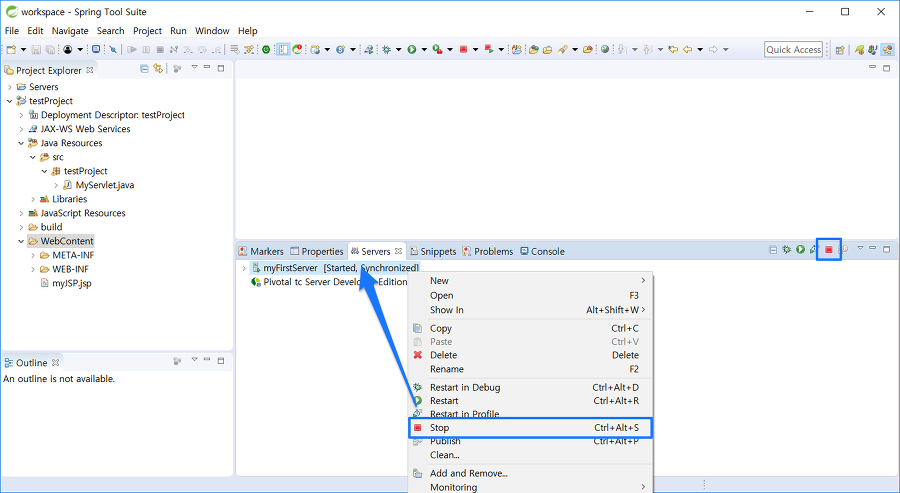Click the user profile circle toolbar icon
Image resolution: width=900 pixels, height=493 pixels.
tap(67, 49)
